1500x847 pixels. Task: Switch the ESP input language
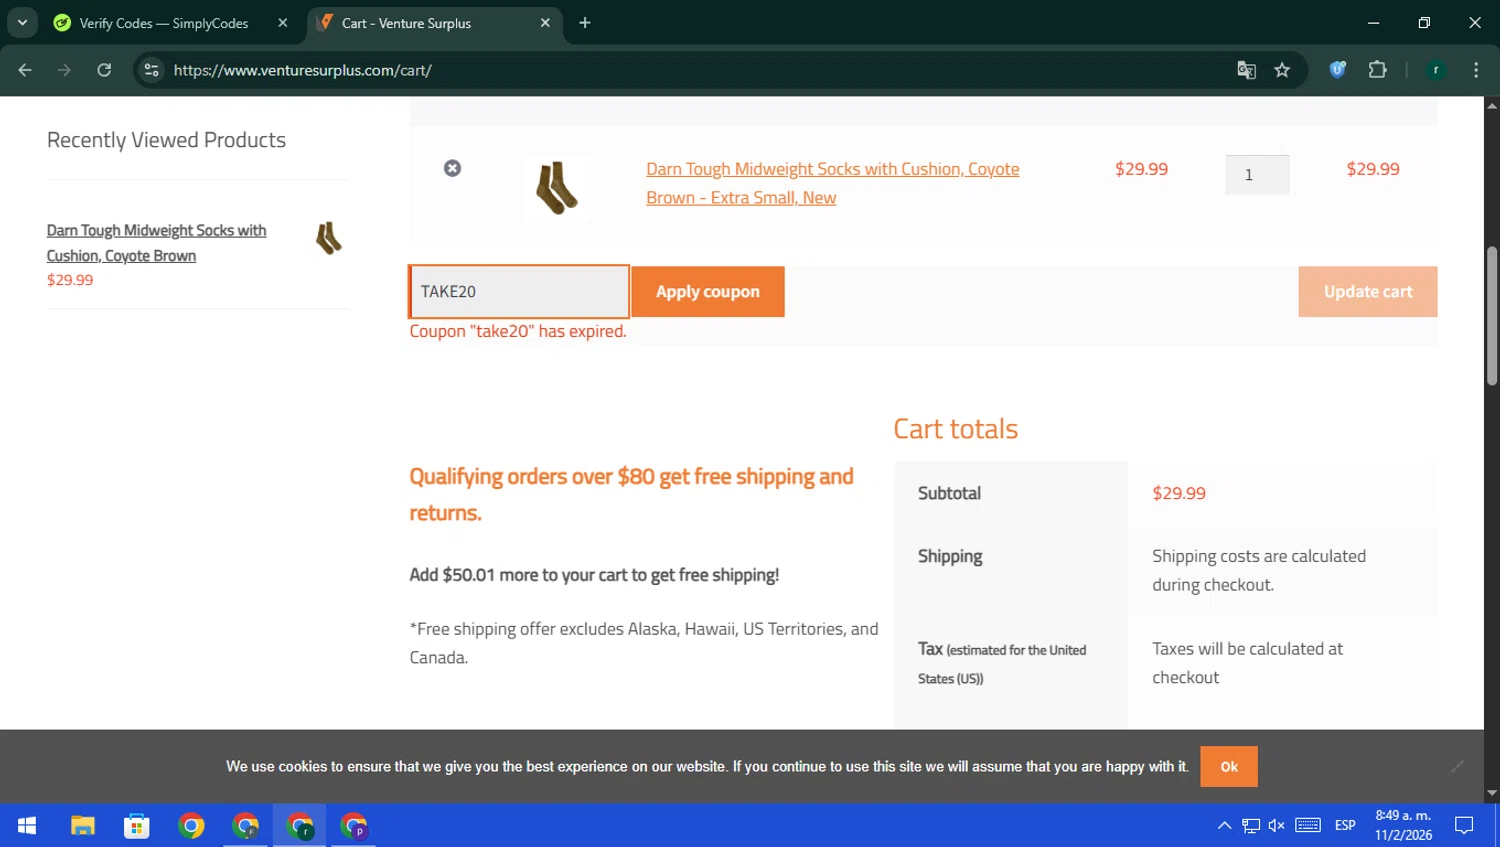[1345, 826]
